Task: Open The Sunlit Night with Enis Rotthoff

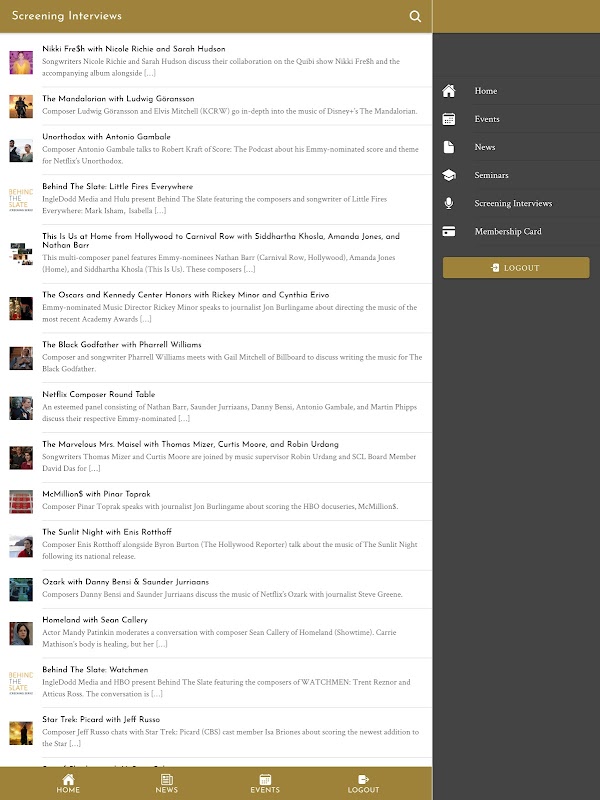Action: (216, 544)
